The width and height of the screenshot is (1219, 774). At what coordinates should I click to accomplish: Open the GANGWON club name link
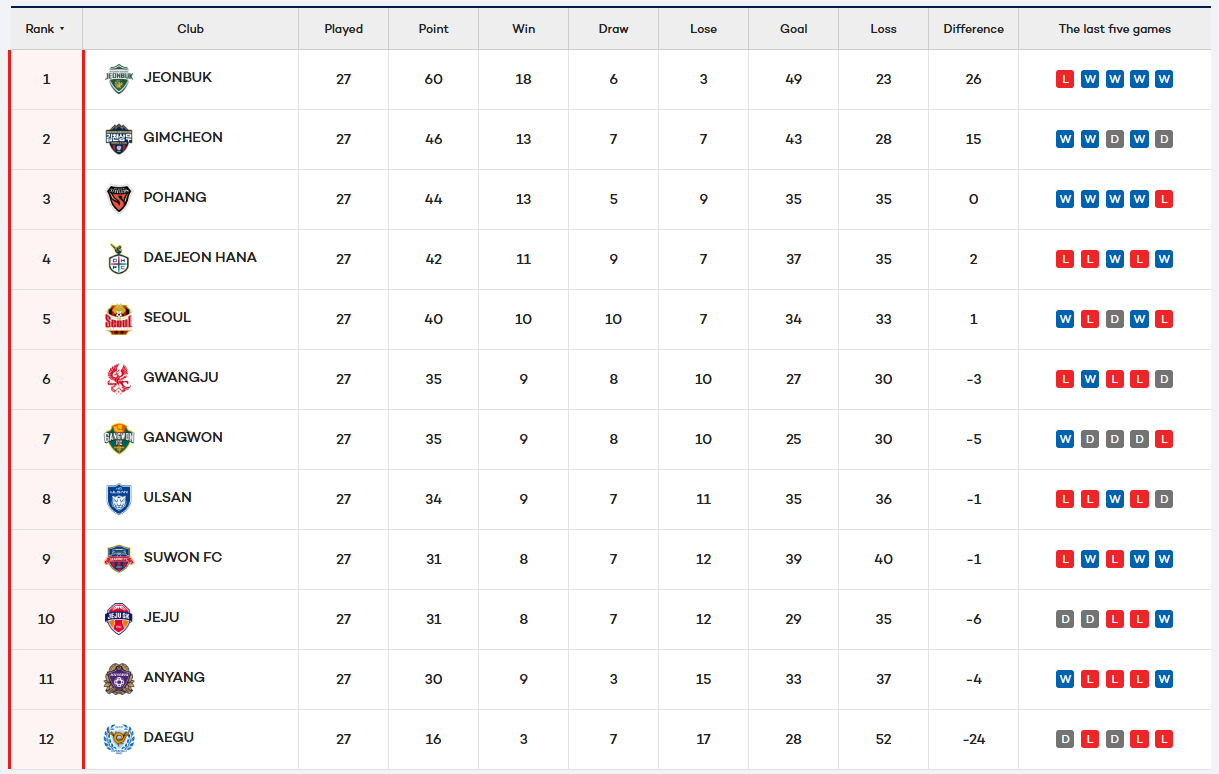point(183,437)
